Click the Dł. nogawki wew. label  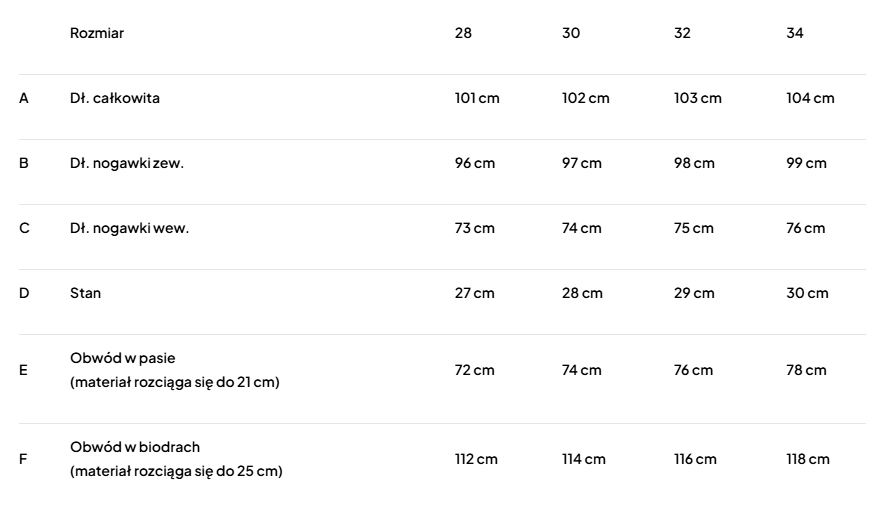point(129,228)
